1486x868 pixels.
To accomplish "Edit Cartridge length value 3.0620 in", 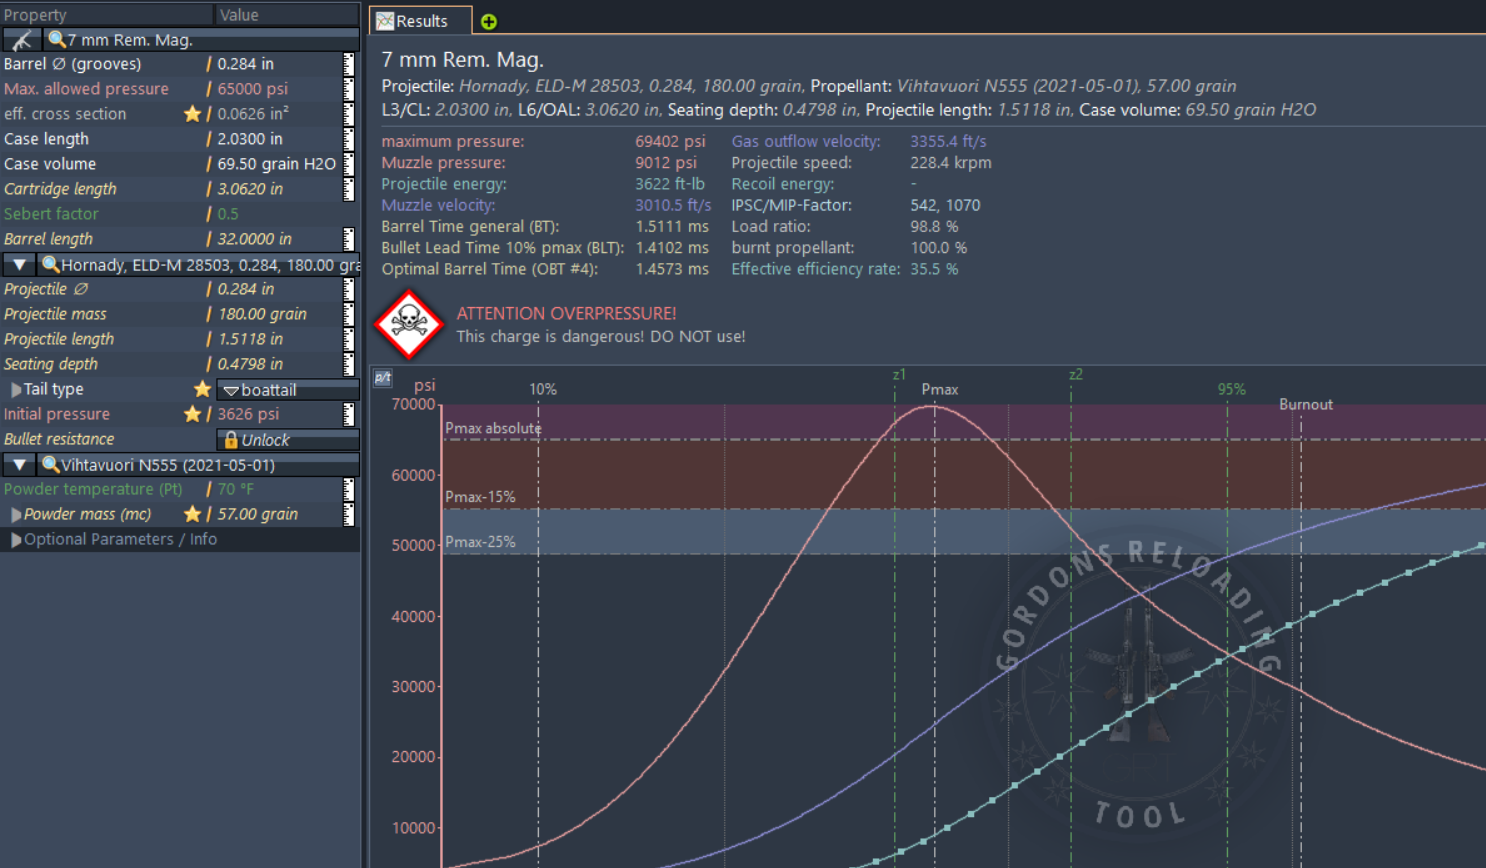I will 250,189.
